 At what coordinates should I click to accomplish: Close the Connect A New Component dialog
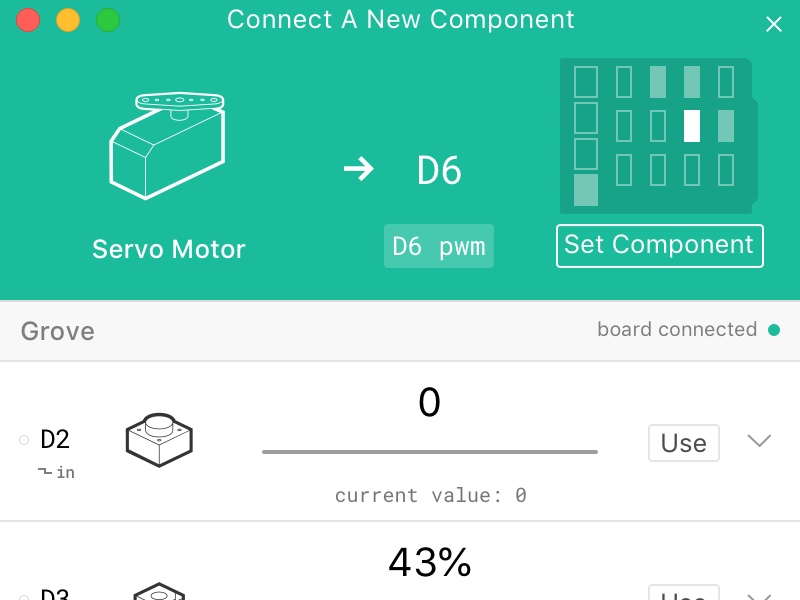tap(773, 24)
